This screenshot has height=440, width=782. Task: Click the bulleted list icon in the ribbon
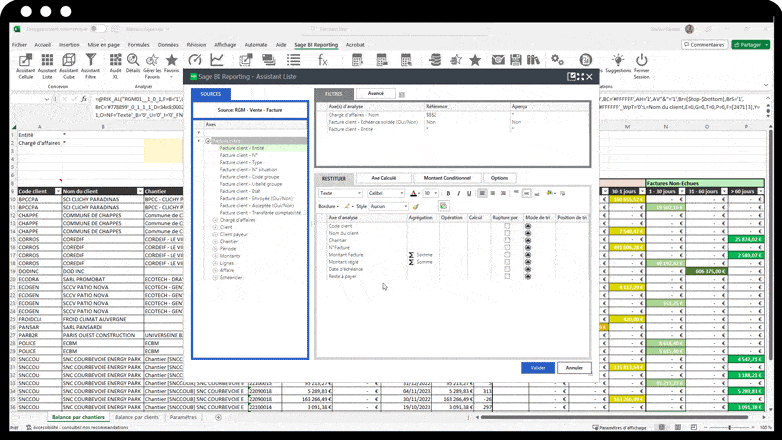294,60
